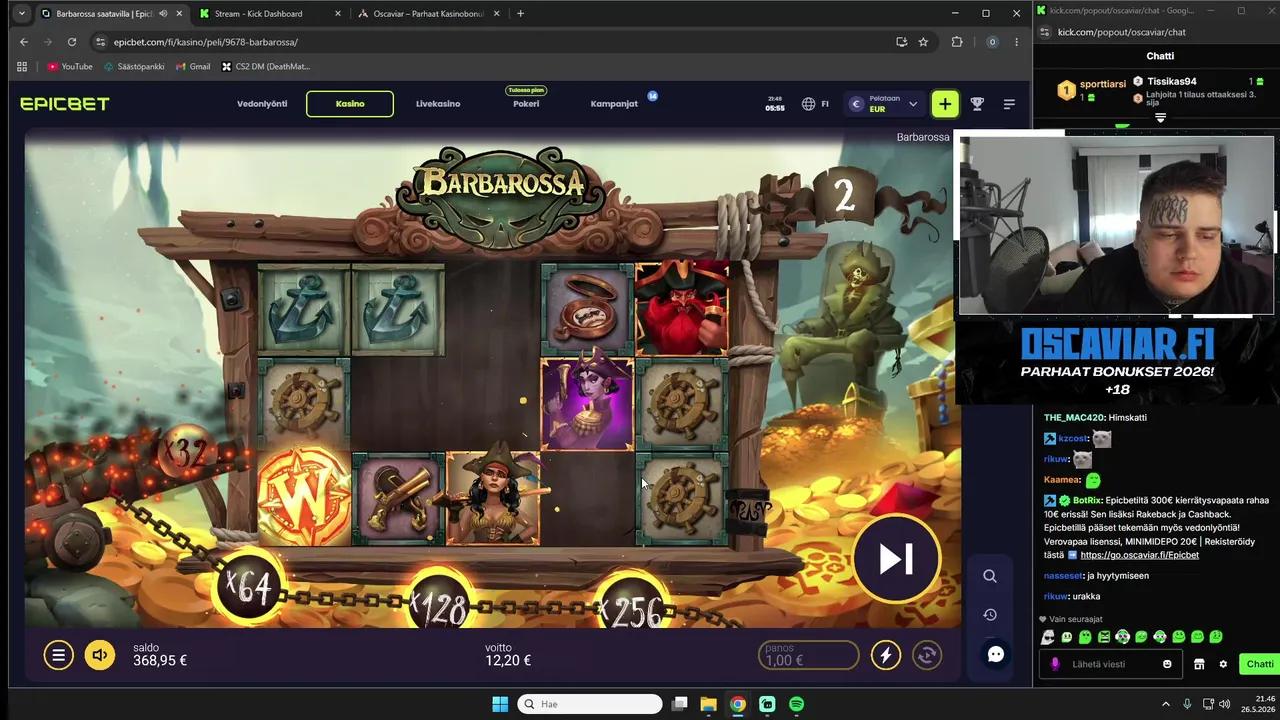Image resolution: width=1280 pixels, height=720 pixels.
Task: Open the volume control in system tray
Action: coord(1225,704)
